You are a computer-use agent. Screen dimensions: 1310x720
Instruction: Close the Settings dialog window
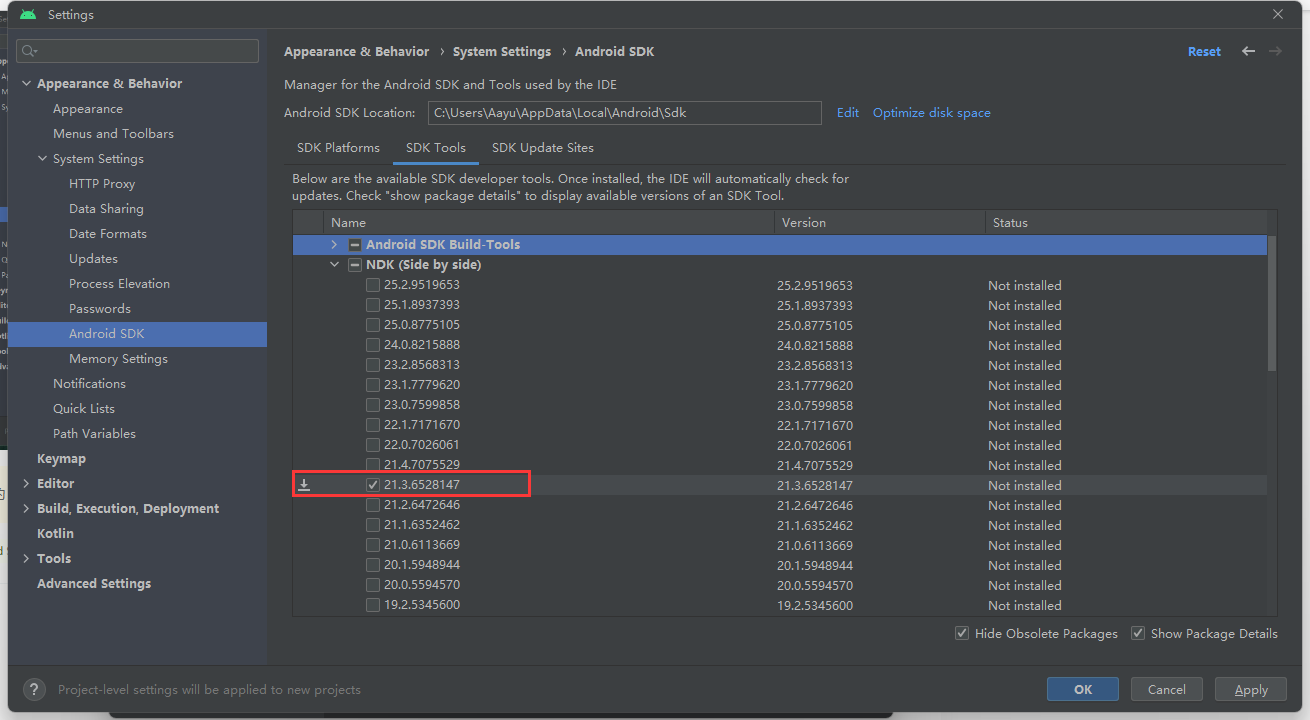1278,14
